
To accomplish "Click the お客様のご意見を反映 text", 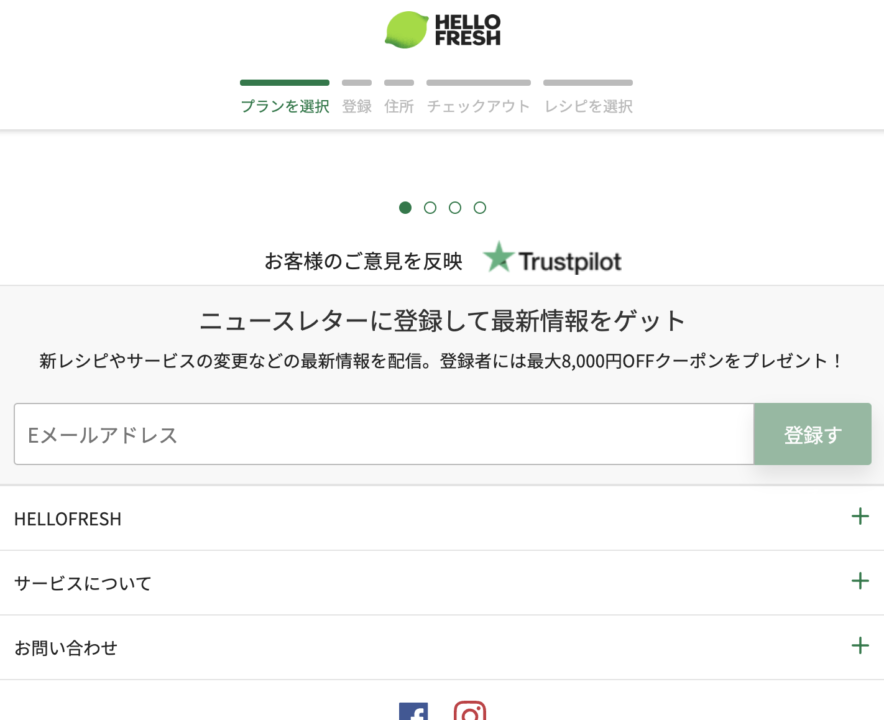I will click(x=363, y=262).
